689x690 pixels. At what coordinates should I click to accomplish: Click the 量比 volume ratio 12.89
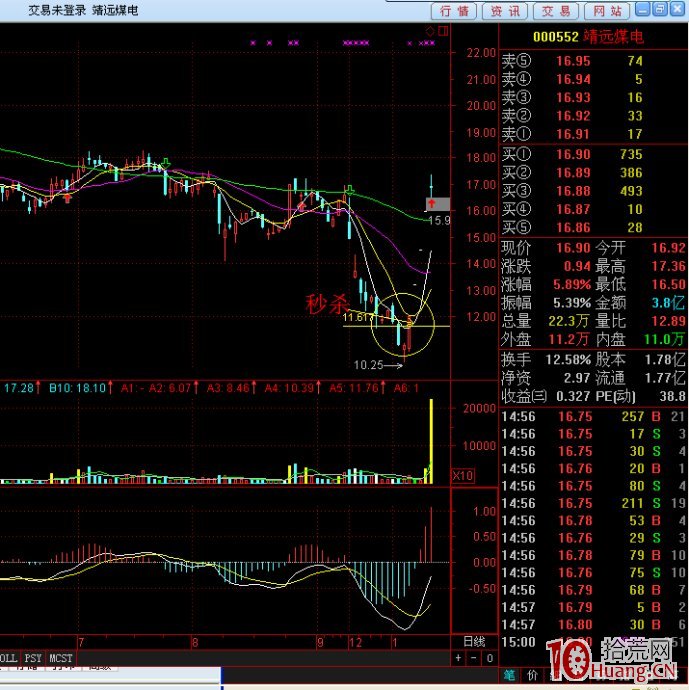click(668, 321)
